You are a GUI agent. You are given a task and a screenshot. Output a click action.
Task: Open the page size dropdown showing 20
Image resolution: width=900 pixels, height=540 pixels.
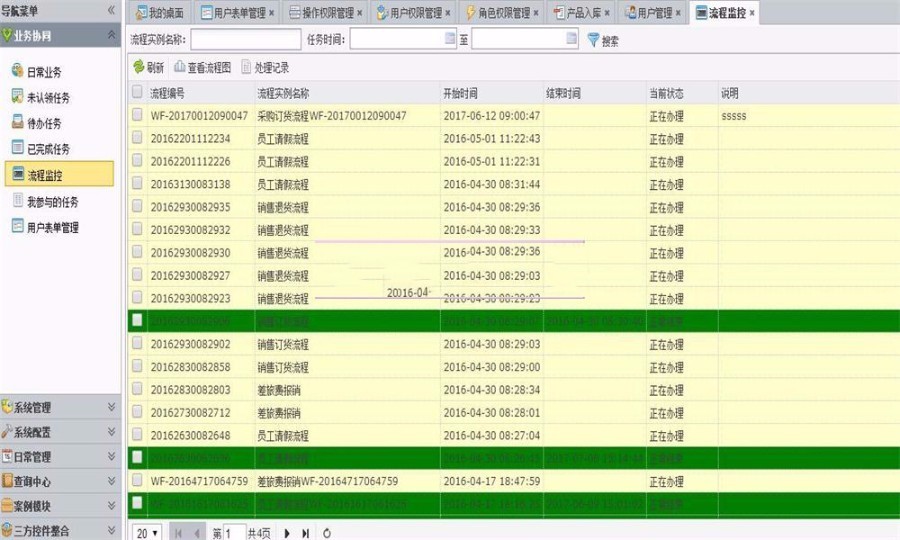tap(147, 533)
